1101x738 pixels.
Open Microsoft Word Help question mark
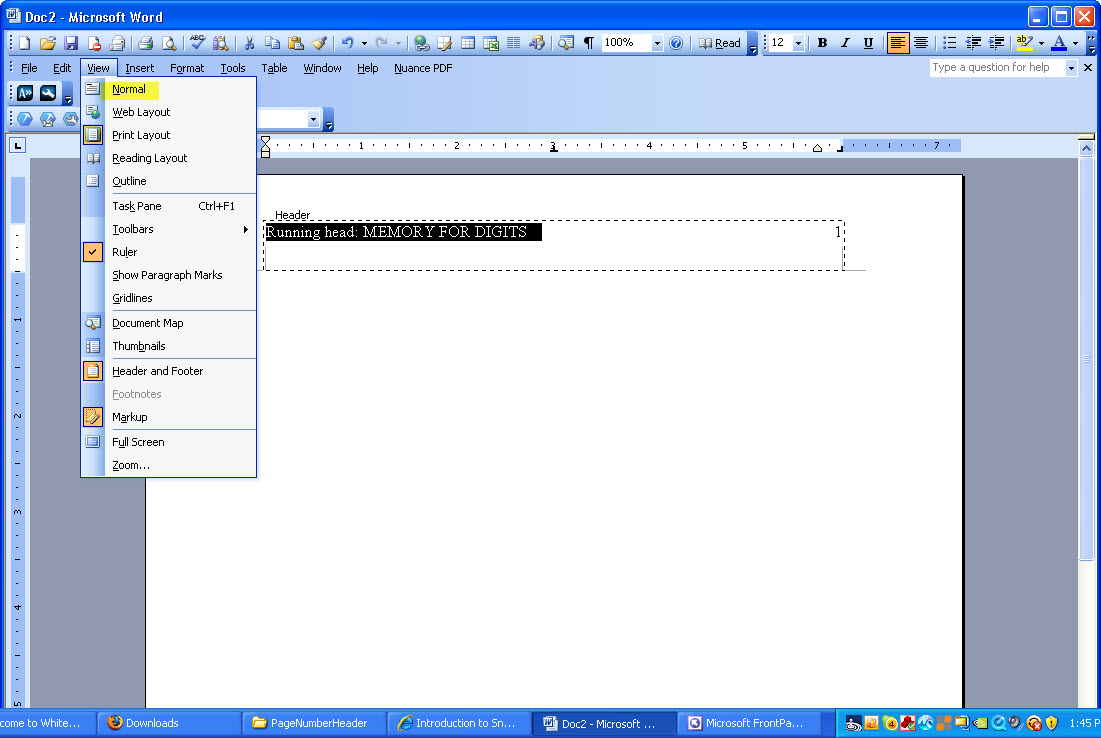pyautogui.click(x=676, y=43)
